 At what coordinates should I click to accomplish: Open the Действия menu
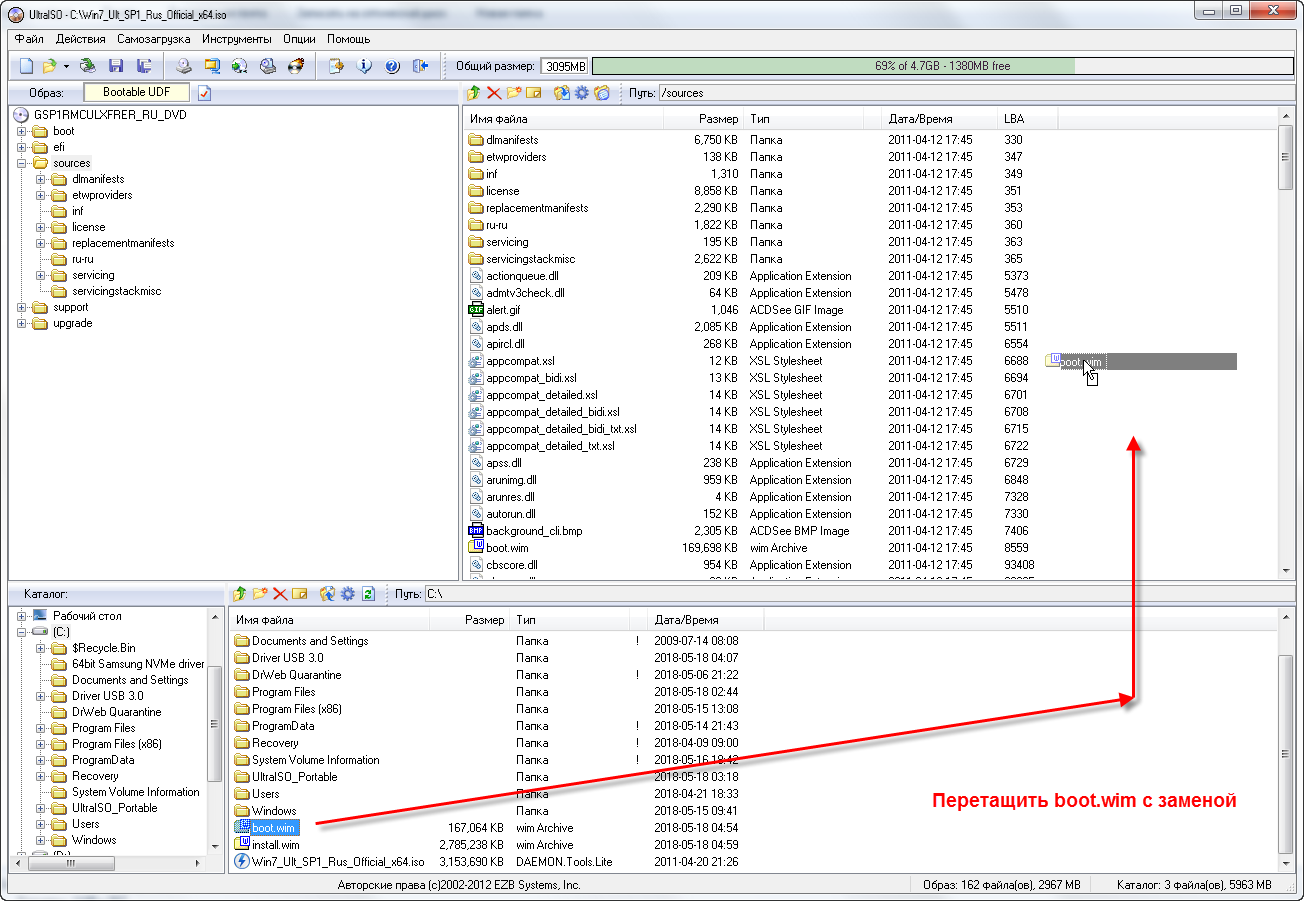(x=81, y=39)
